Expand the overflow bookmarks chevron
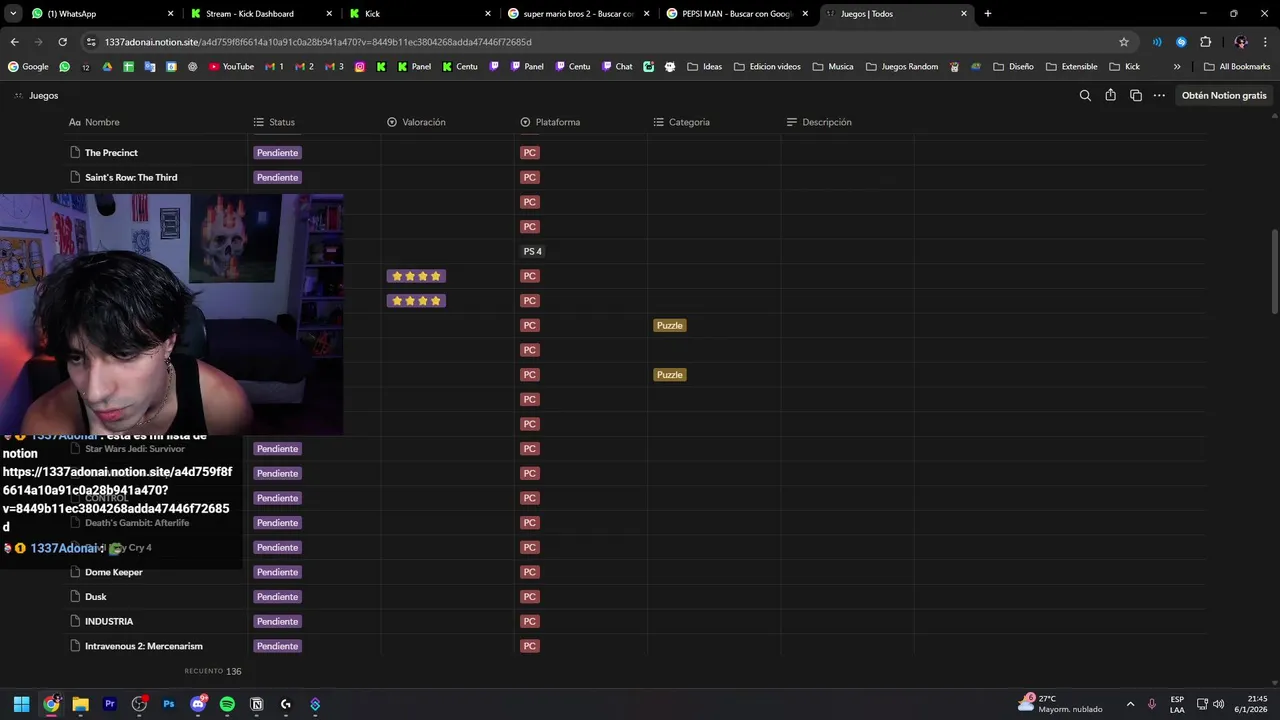 [x=1177, y=67]
